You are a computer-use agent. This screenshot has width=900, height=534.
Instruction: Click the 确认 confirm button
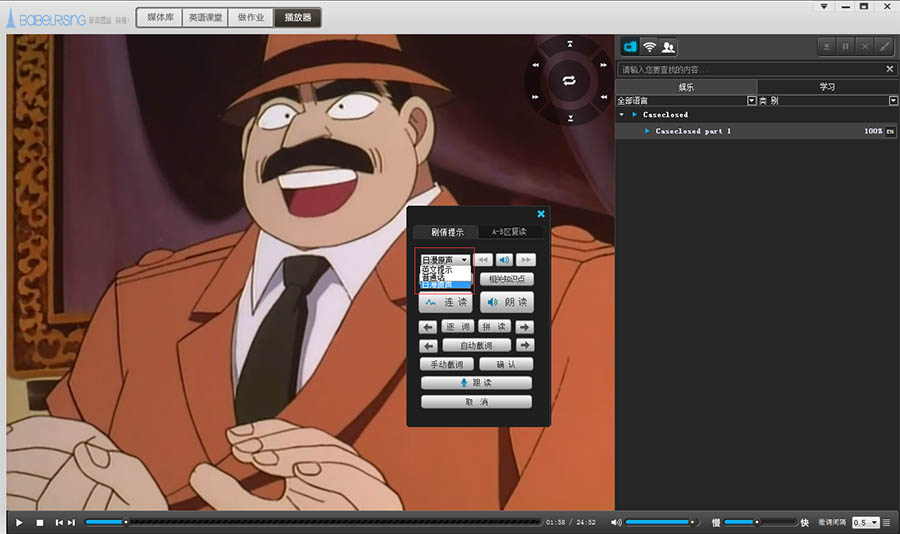[x=506, y=364]
